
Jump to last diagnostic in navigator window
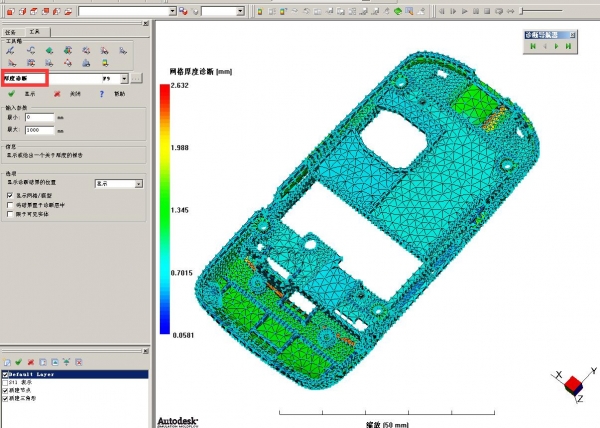pos(568,46)
